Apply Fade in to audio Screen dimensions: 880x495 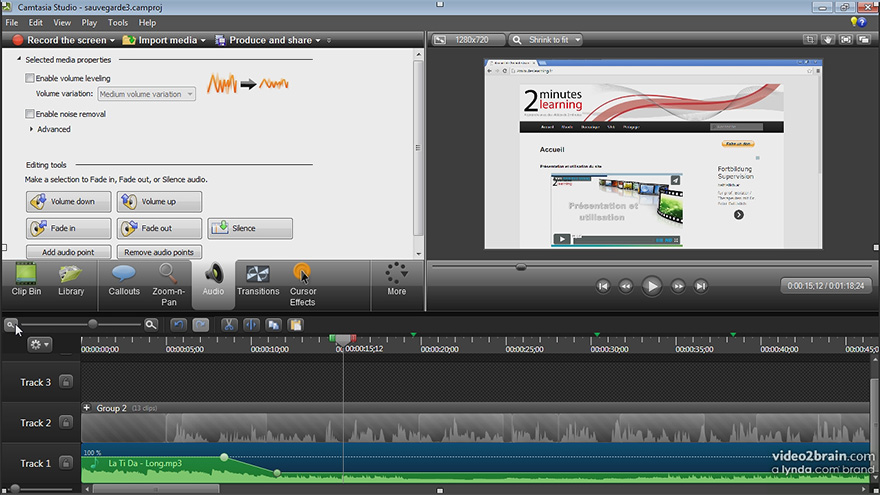click(x=68, y=228)
